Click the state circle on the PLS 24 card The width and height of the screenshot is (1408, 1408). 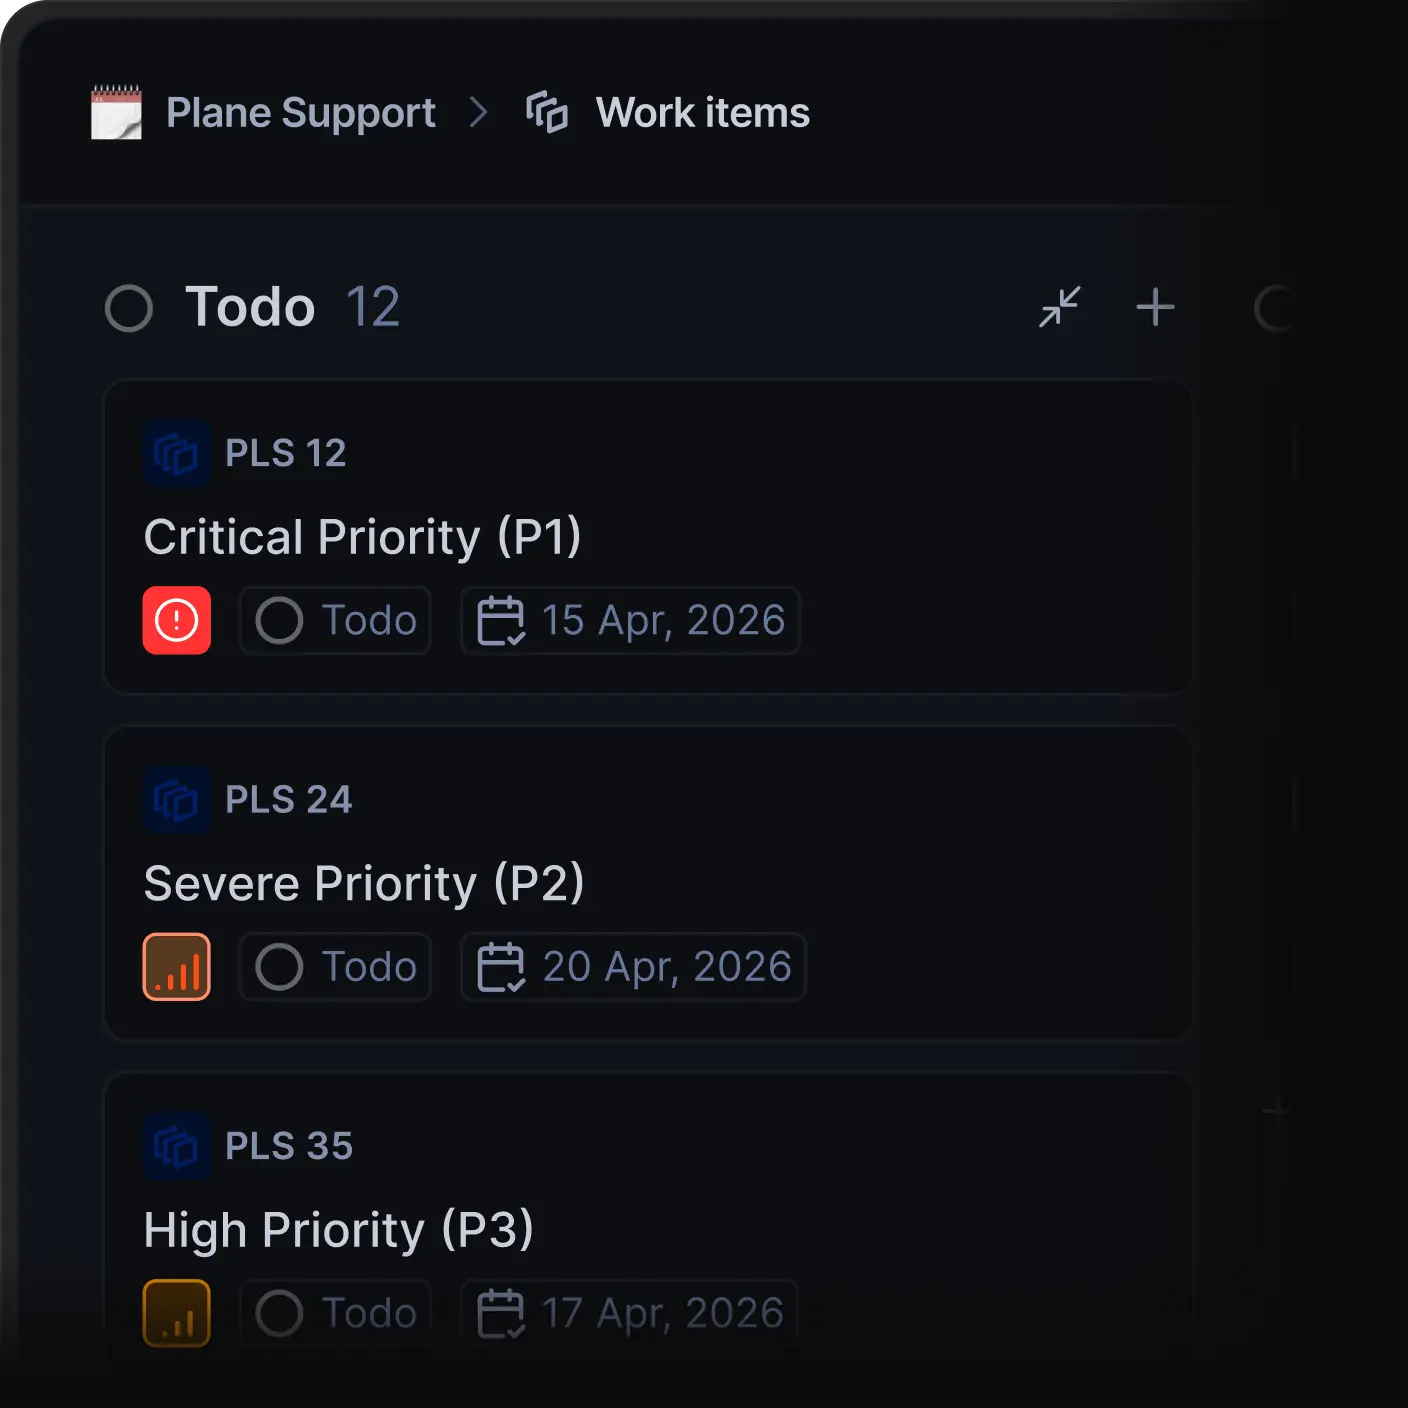click(278, 966)
